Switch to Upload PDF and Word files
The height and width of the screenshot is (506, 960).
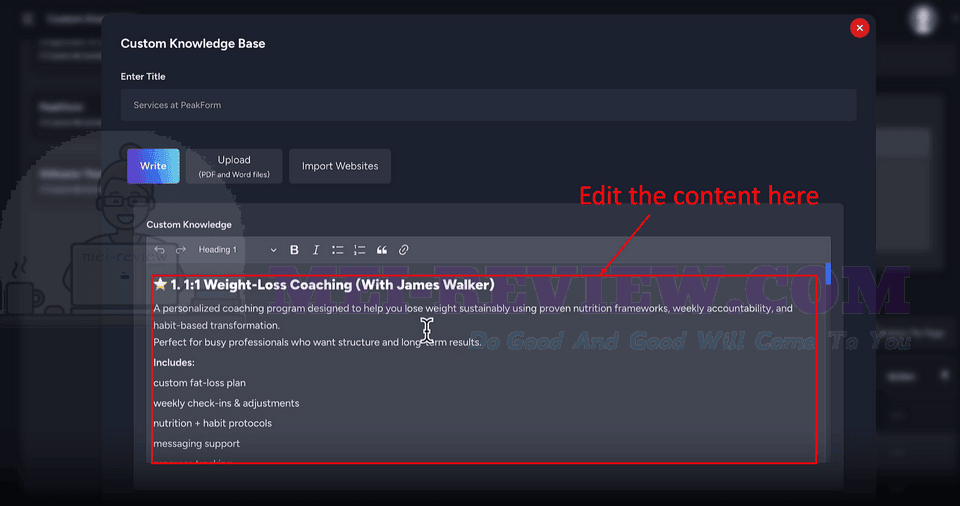pos(234,166)
